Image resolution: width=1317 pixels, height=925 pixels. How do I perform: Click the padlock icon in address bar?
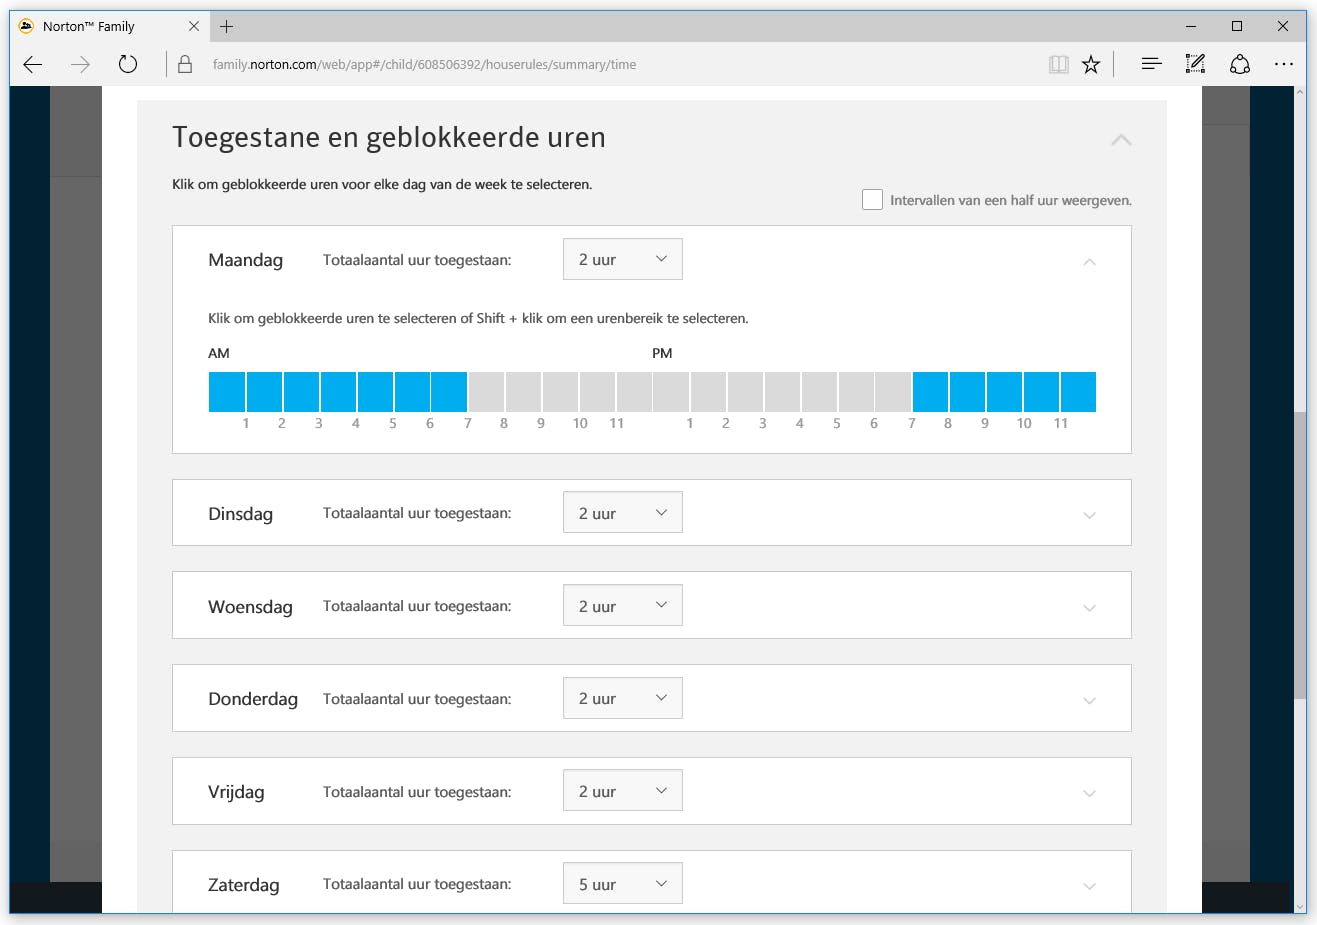coord(184,63)
